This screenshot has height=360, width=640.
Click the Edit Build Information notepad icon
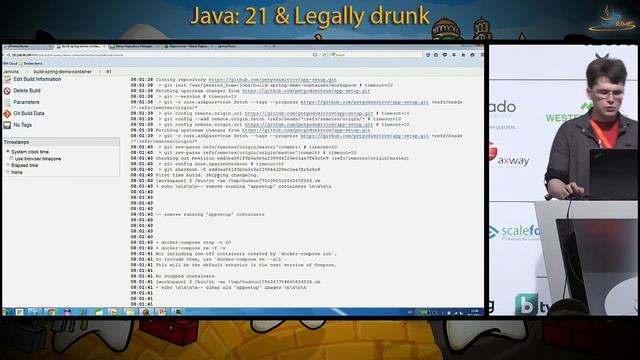[7, 80]
